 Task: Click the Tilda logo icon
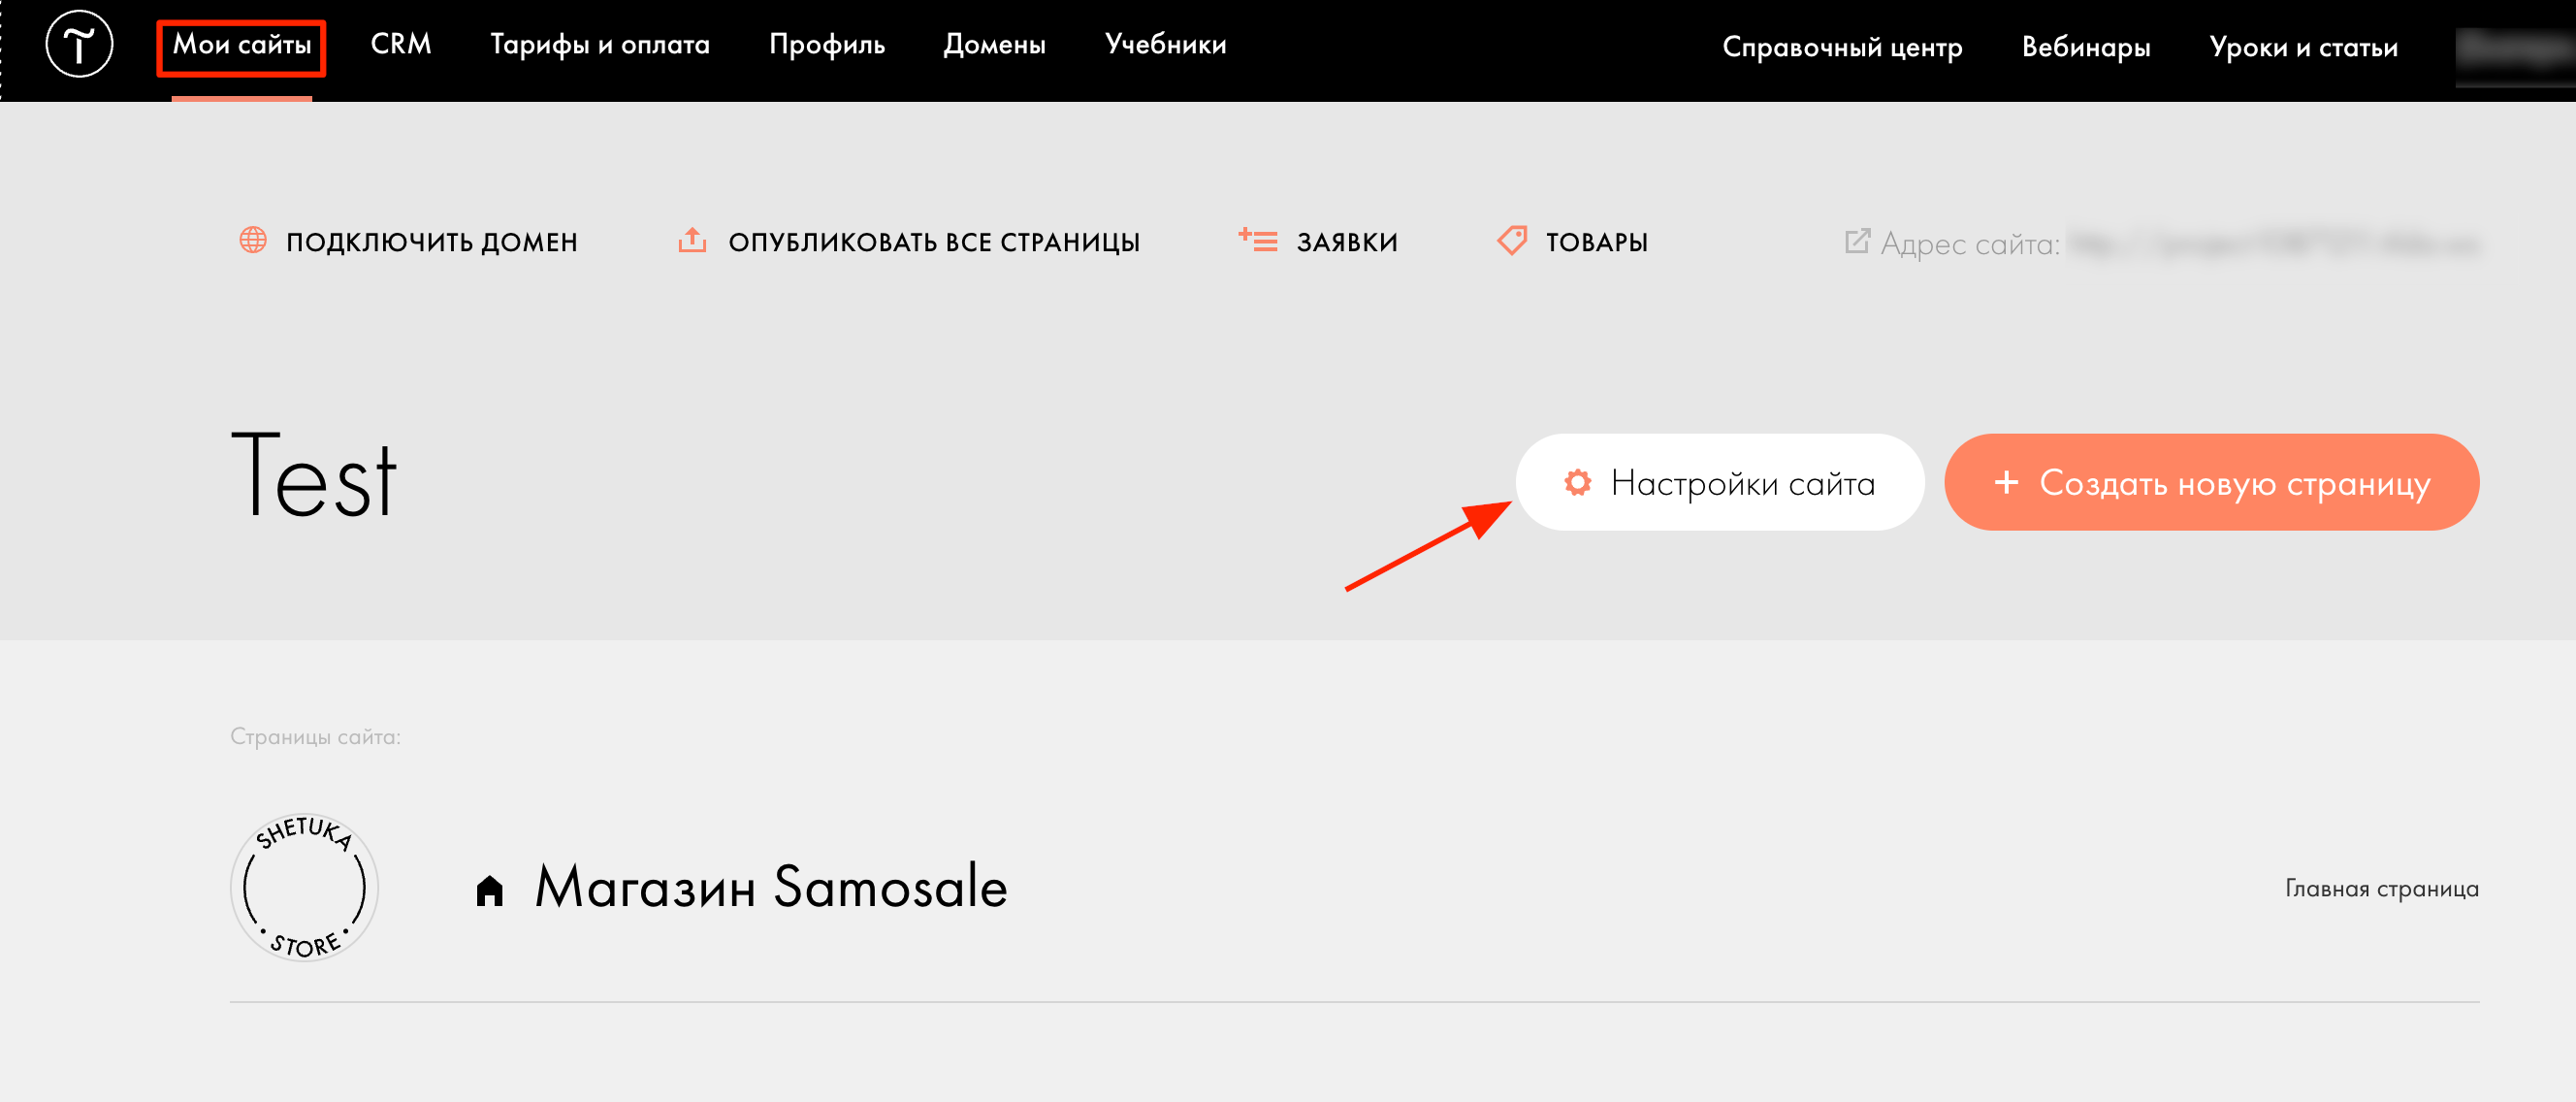(79, 45)
